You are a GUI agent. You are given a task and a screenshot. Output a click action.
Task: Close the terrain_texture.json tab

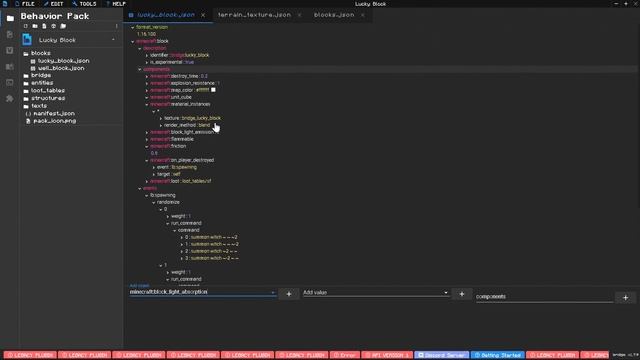(x=299, y=15)
